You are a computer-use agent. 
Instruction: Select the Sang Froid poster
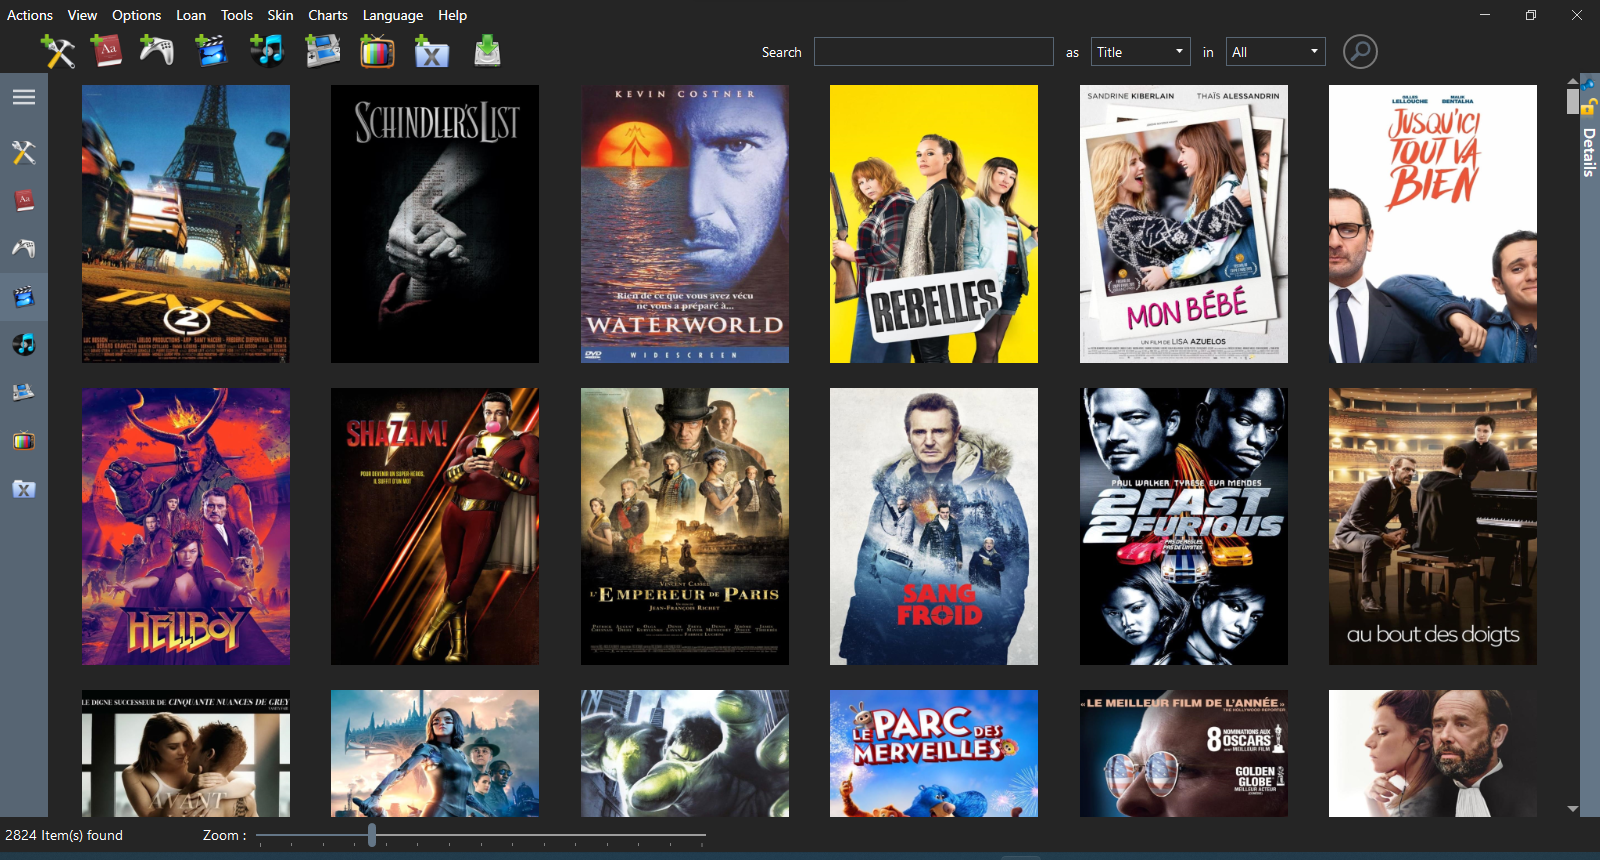pyautogui.click(x=934, y=527)
